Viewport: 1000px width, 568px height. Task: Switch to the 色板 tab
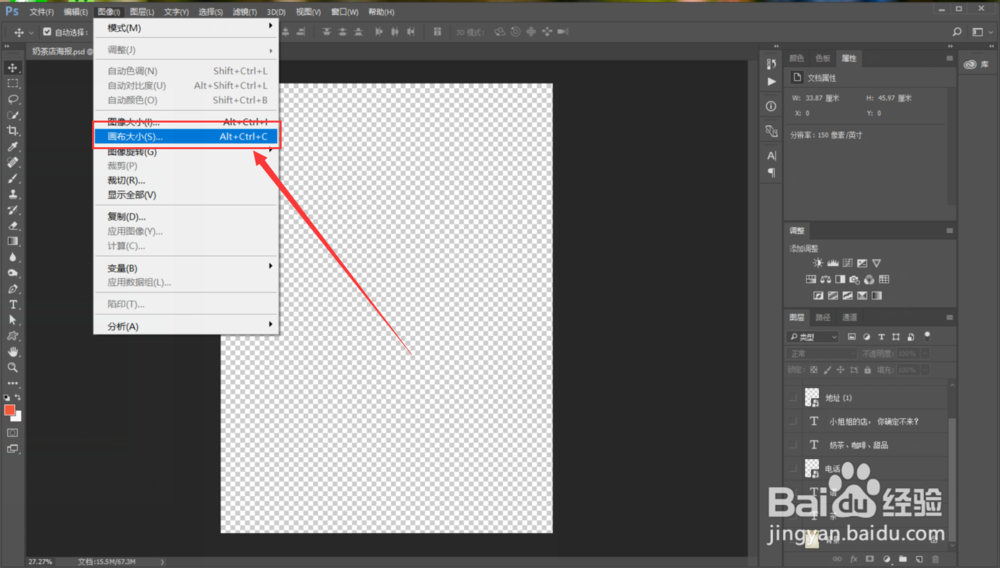(x=823, y=58)
